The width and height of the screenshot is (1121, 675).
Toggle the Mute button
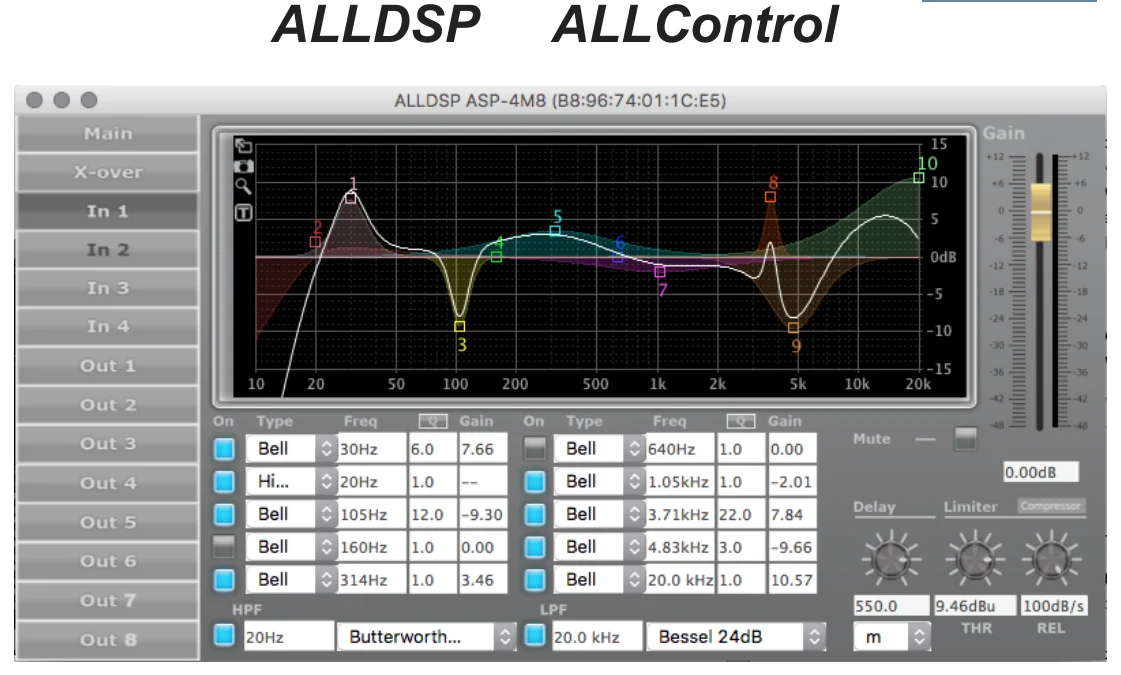click(x=965, y=439)
